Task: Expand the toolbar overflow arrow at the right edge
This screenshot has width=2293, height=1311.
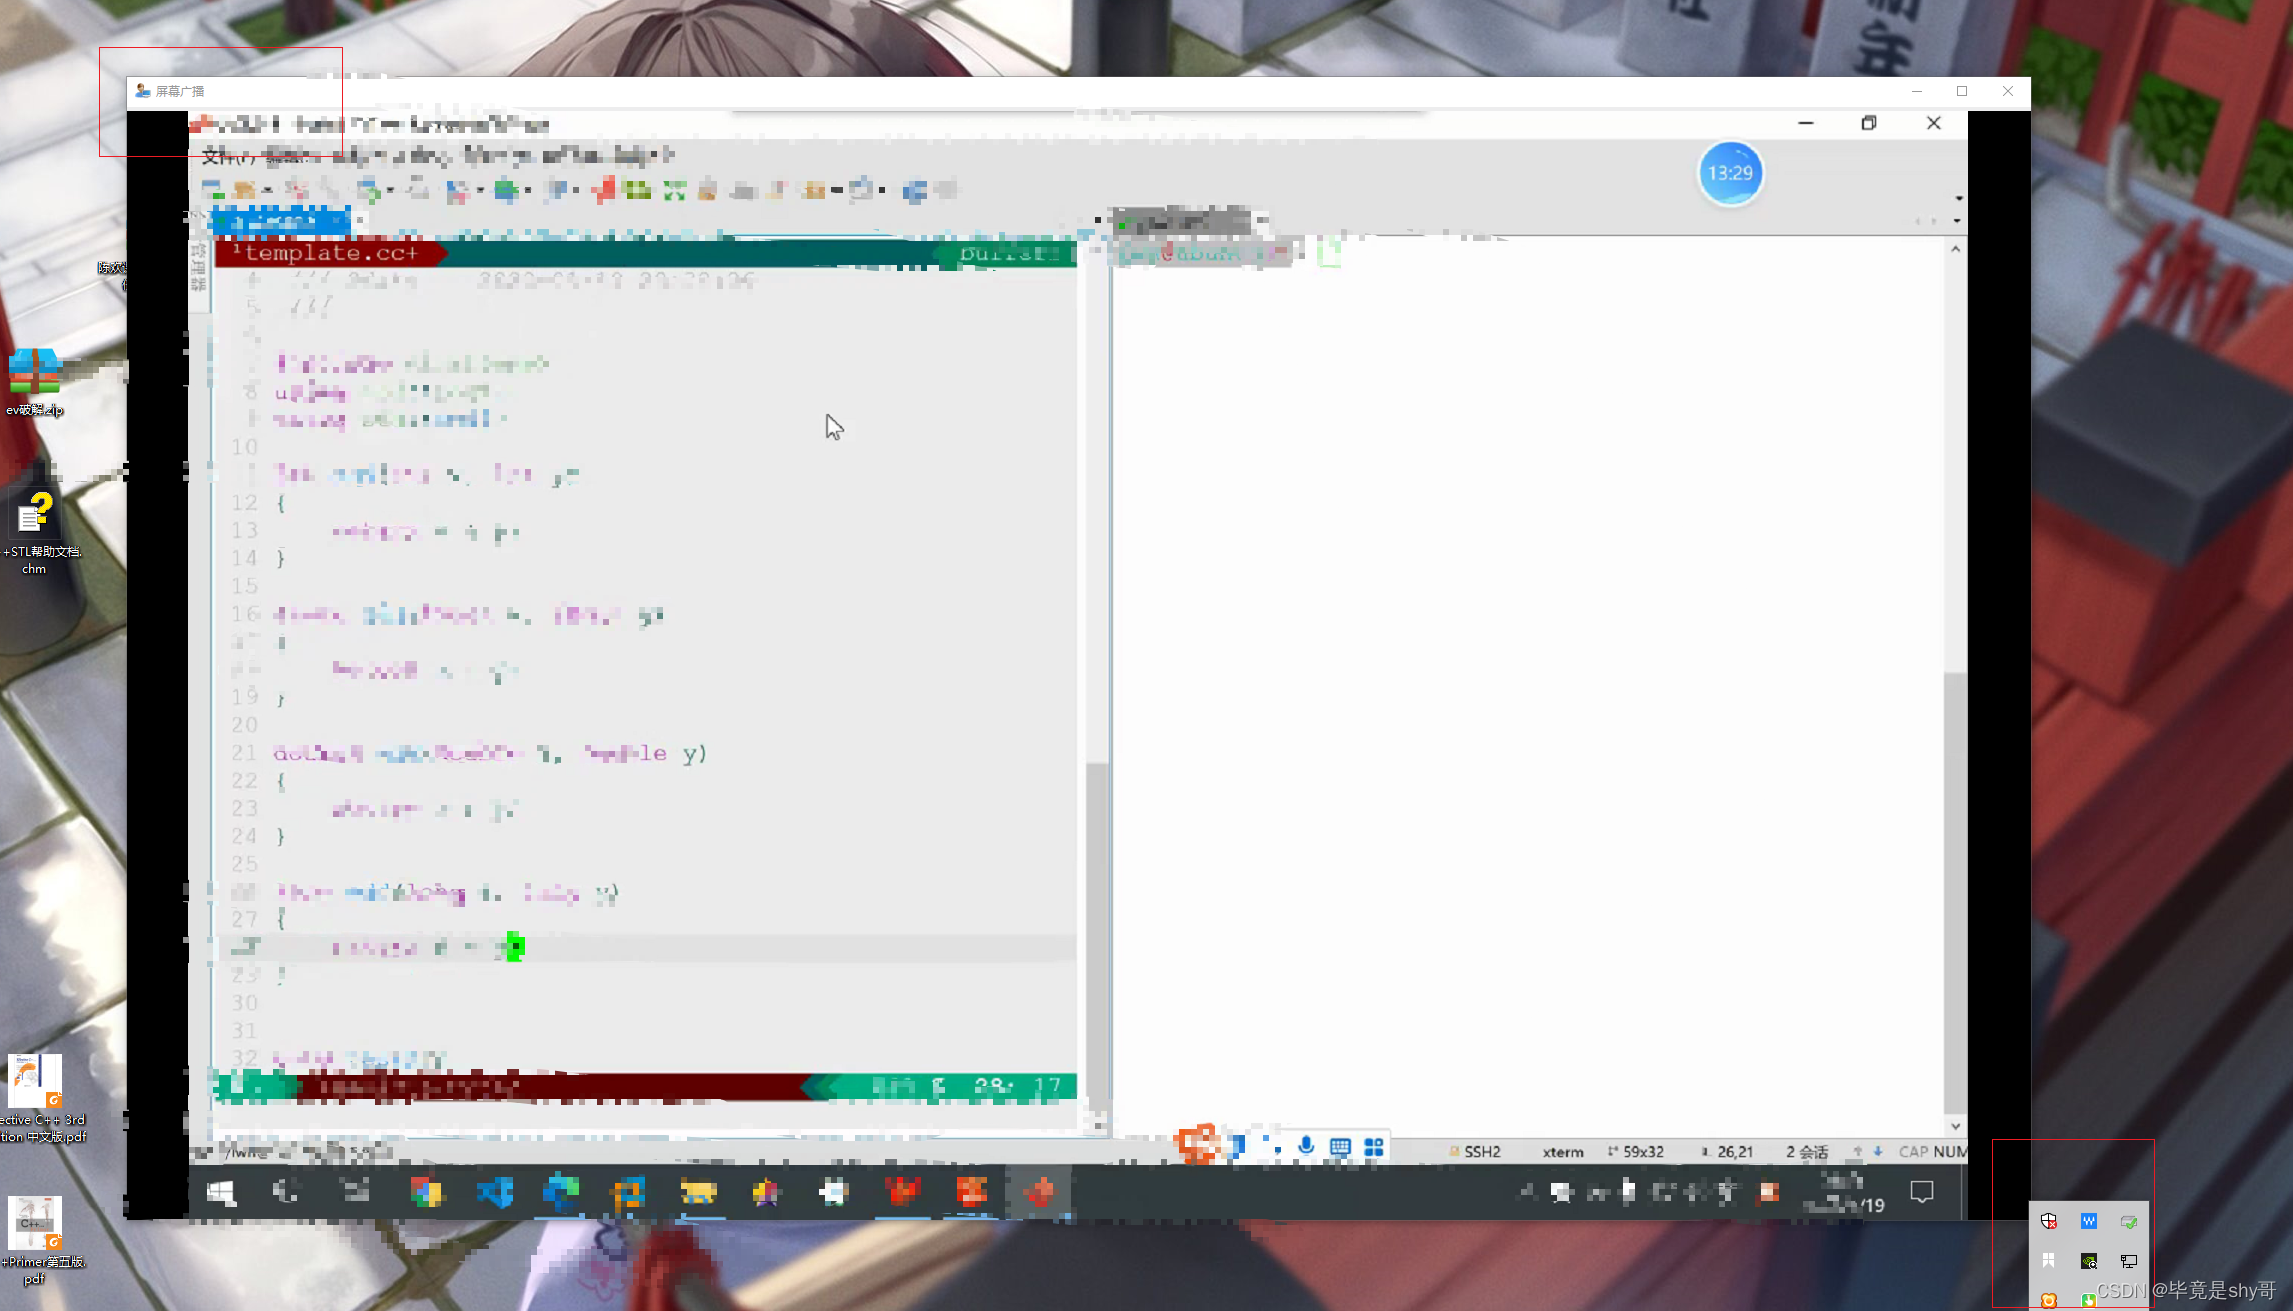Action: (x=1958, y=198)
